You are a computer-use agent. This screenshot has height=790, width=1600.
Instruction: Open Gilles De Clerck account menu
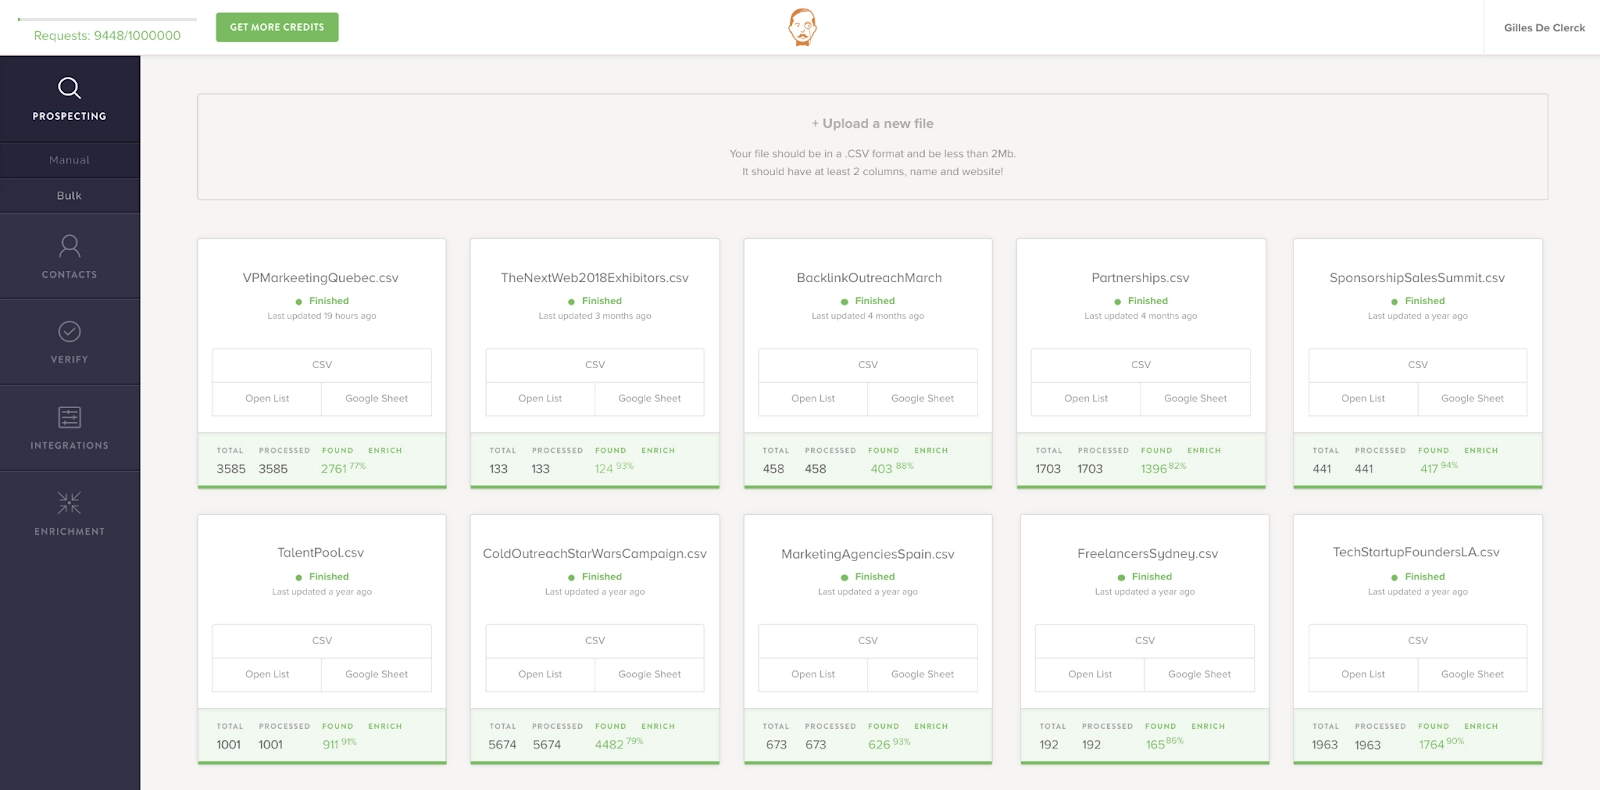tap(1544, 28)
